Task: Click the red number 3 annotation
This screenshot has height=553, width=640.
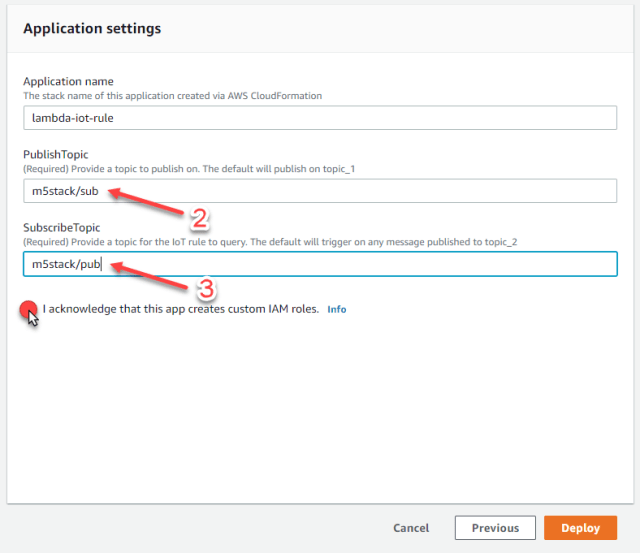Action: (206, 290)
